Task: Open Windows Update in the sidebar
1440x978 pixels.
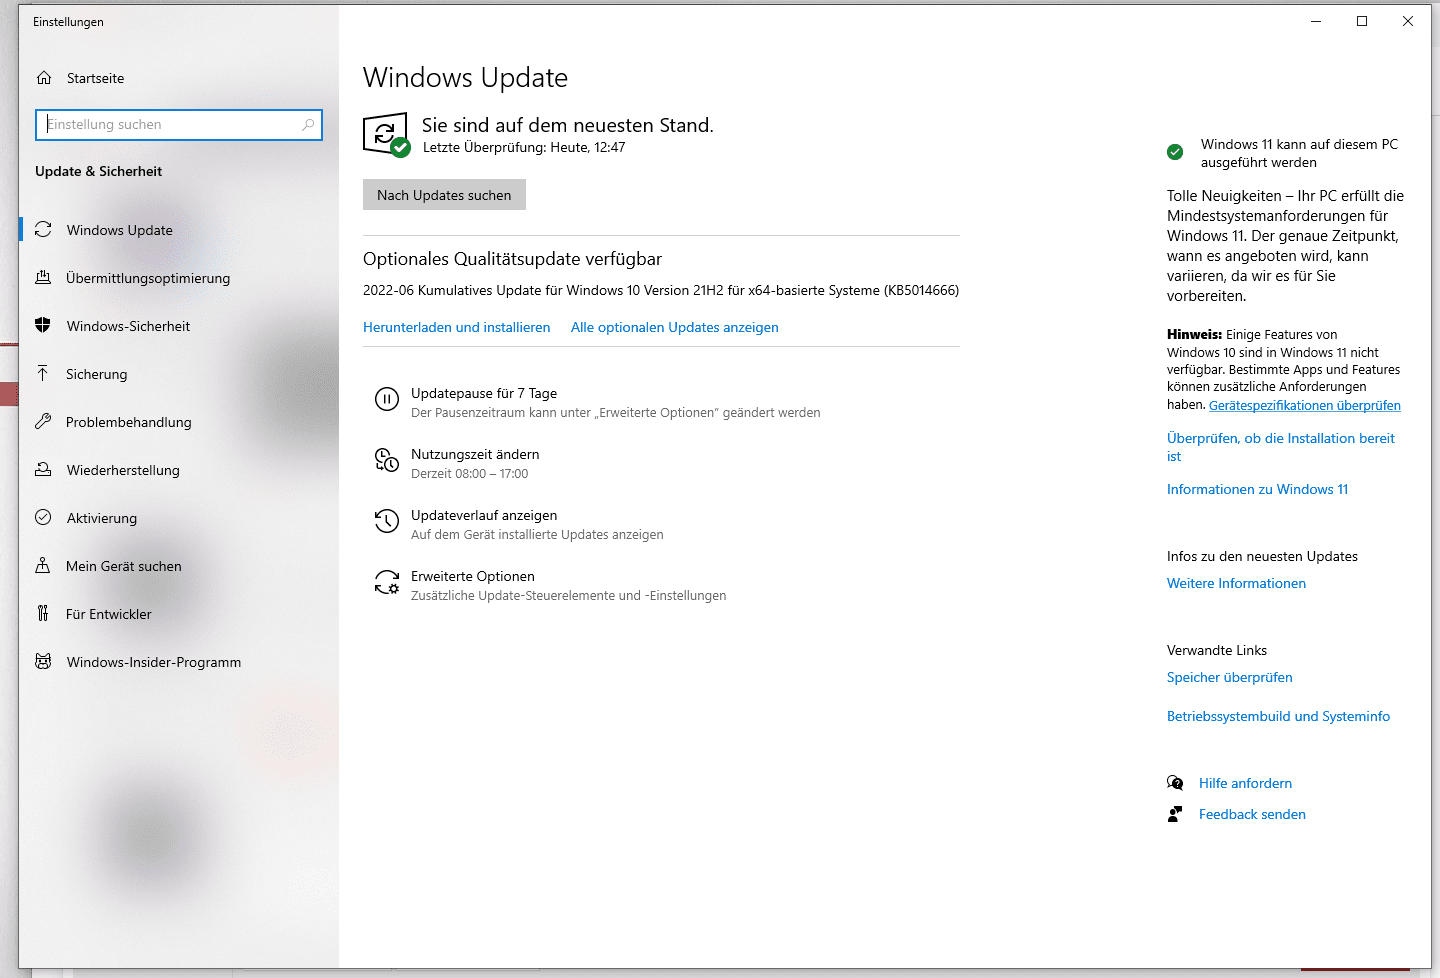Action: [179, 230]
